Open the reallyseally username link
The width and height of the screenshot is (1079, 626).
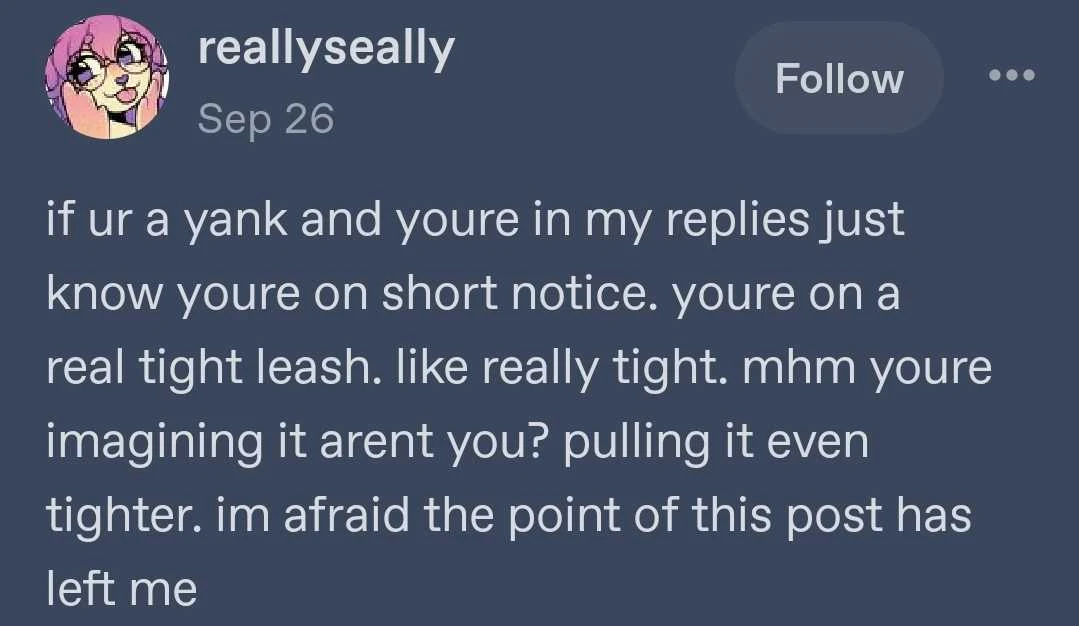coord(326,49)
